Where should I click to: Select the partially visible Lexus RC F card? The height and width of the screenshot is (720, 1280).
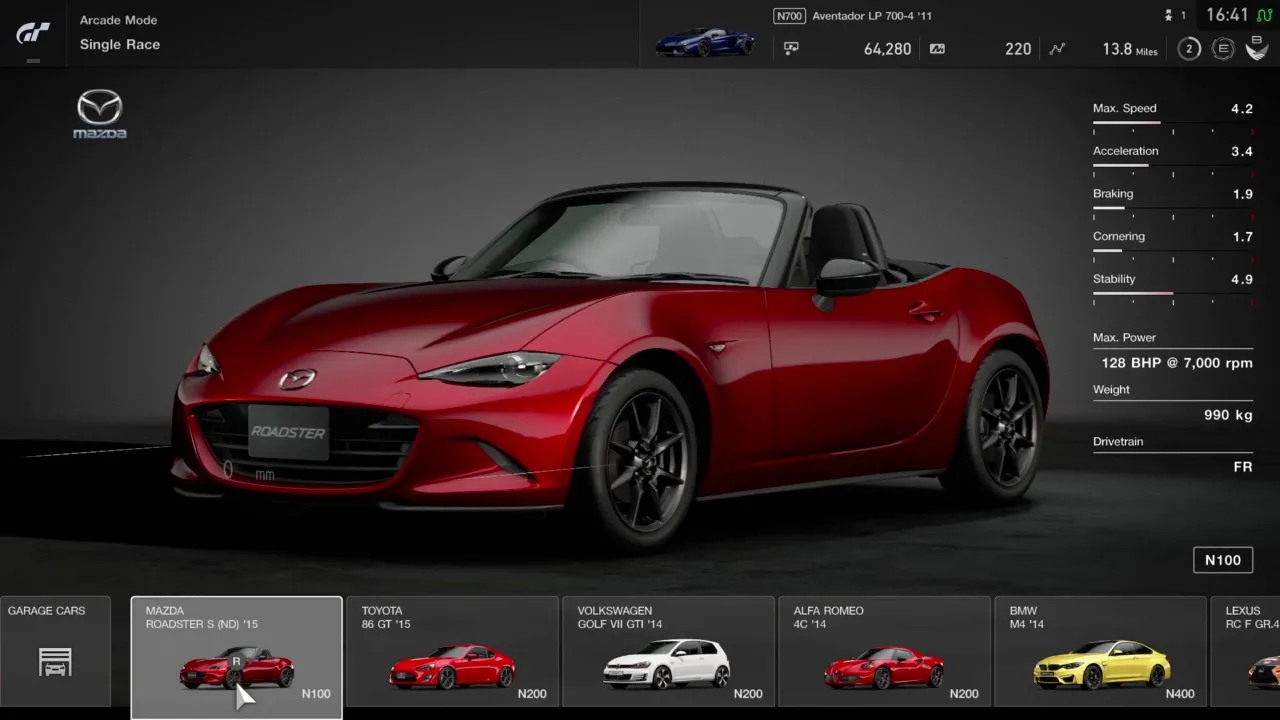click(1245, 652)
